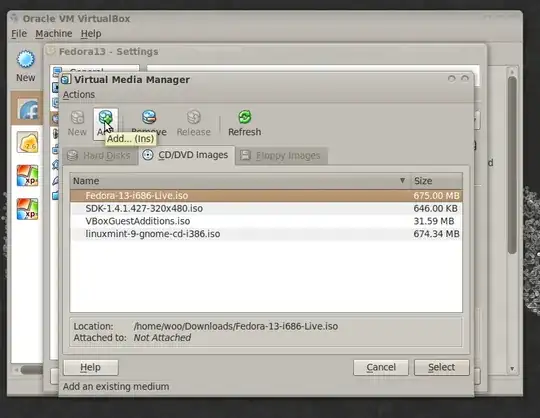
Task: Click the Help button in Media Manager
Action: click(x=91, y=367)
